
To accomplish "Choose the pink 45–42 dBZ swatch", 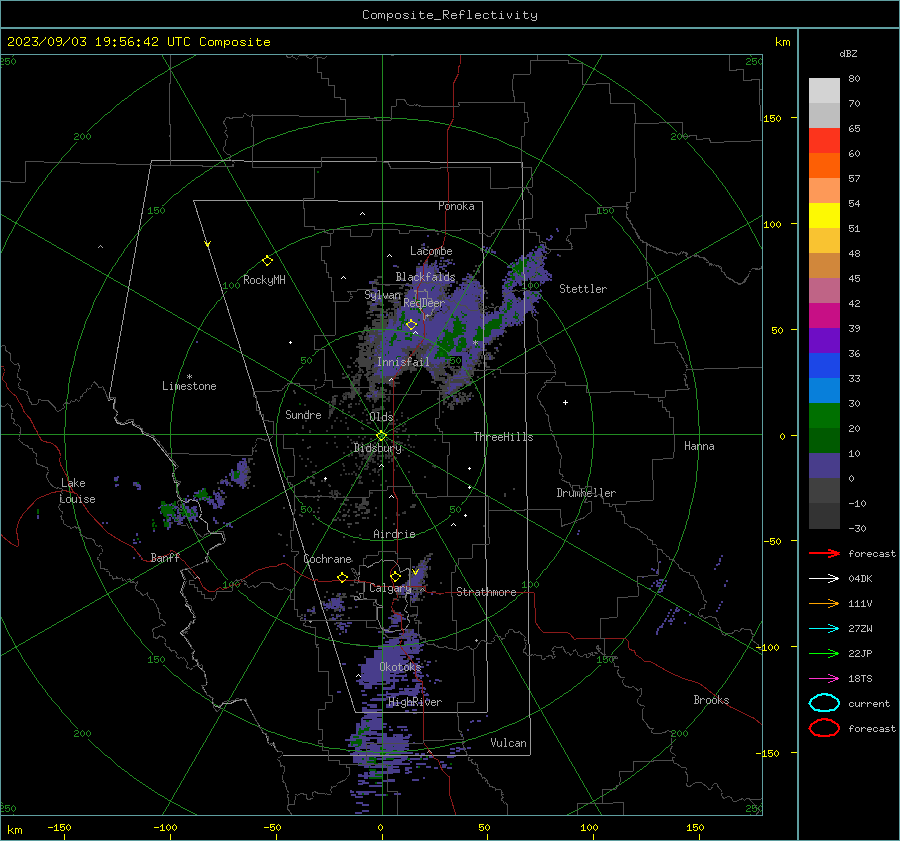I will tap(824, 290).
